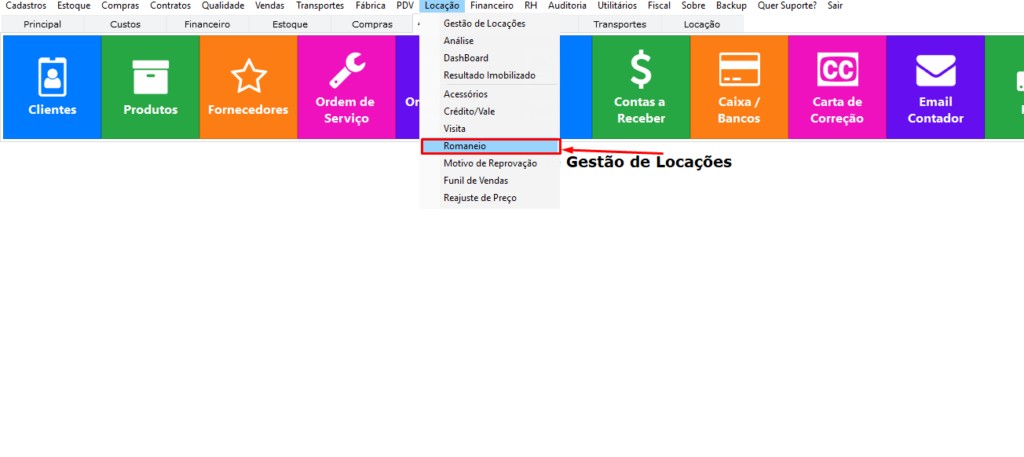1024x457 pixels.
Task: Click Reajuste de Preço menu item
Action: [480, 198]
